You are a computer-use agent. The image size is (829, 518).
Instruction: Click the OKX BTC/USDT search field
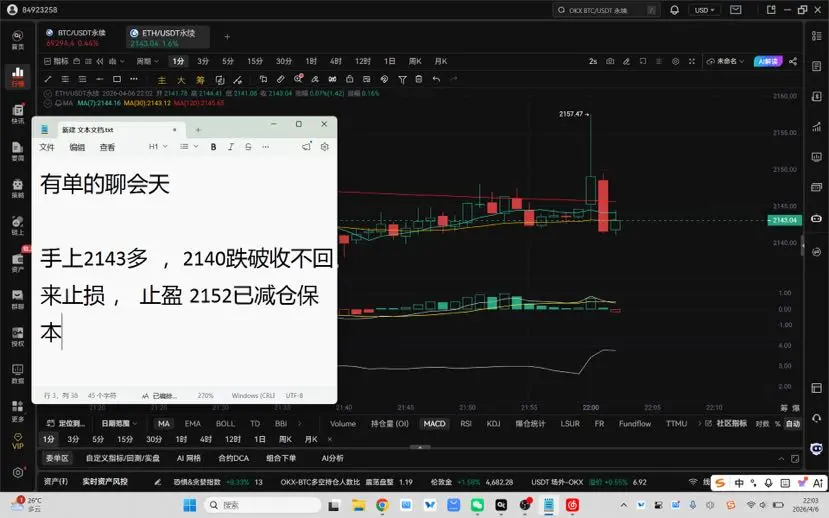click(606, 10)
